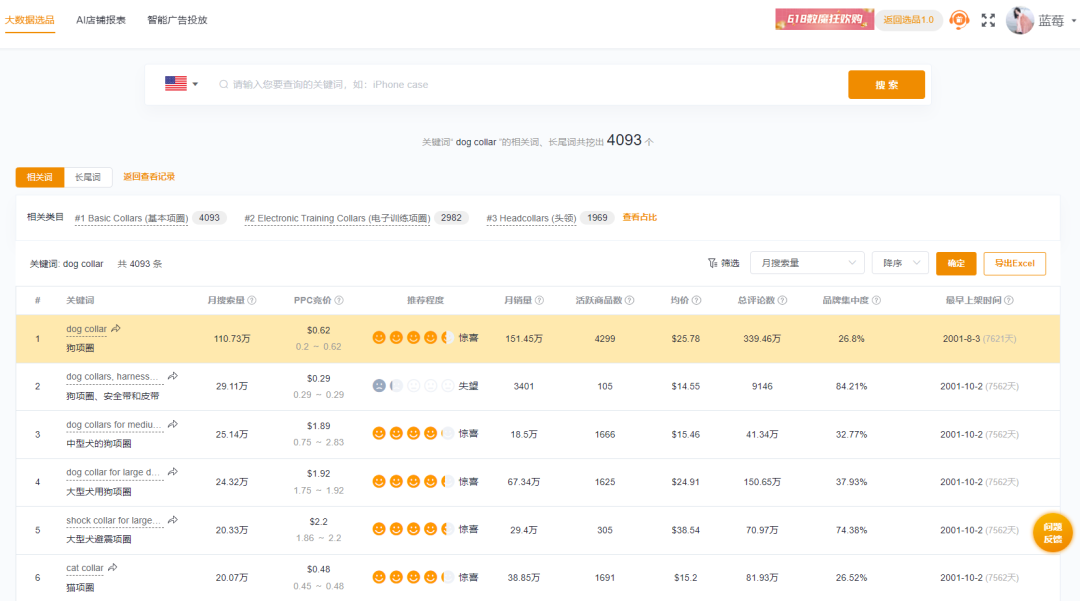Image resolution: width=1080 pixels, height=601 pixels.
Task: Open the cat collar keyword link
Action: click(85, 568)
